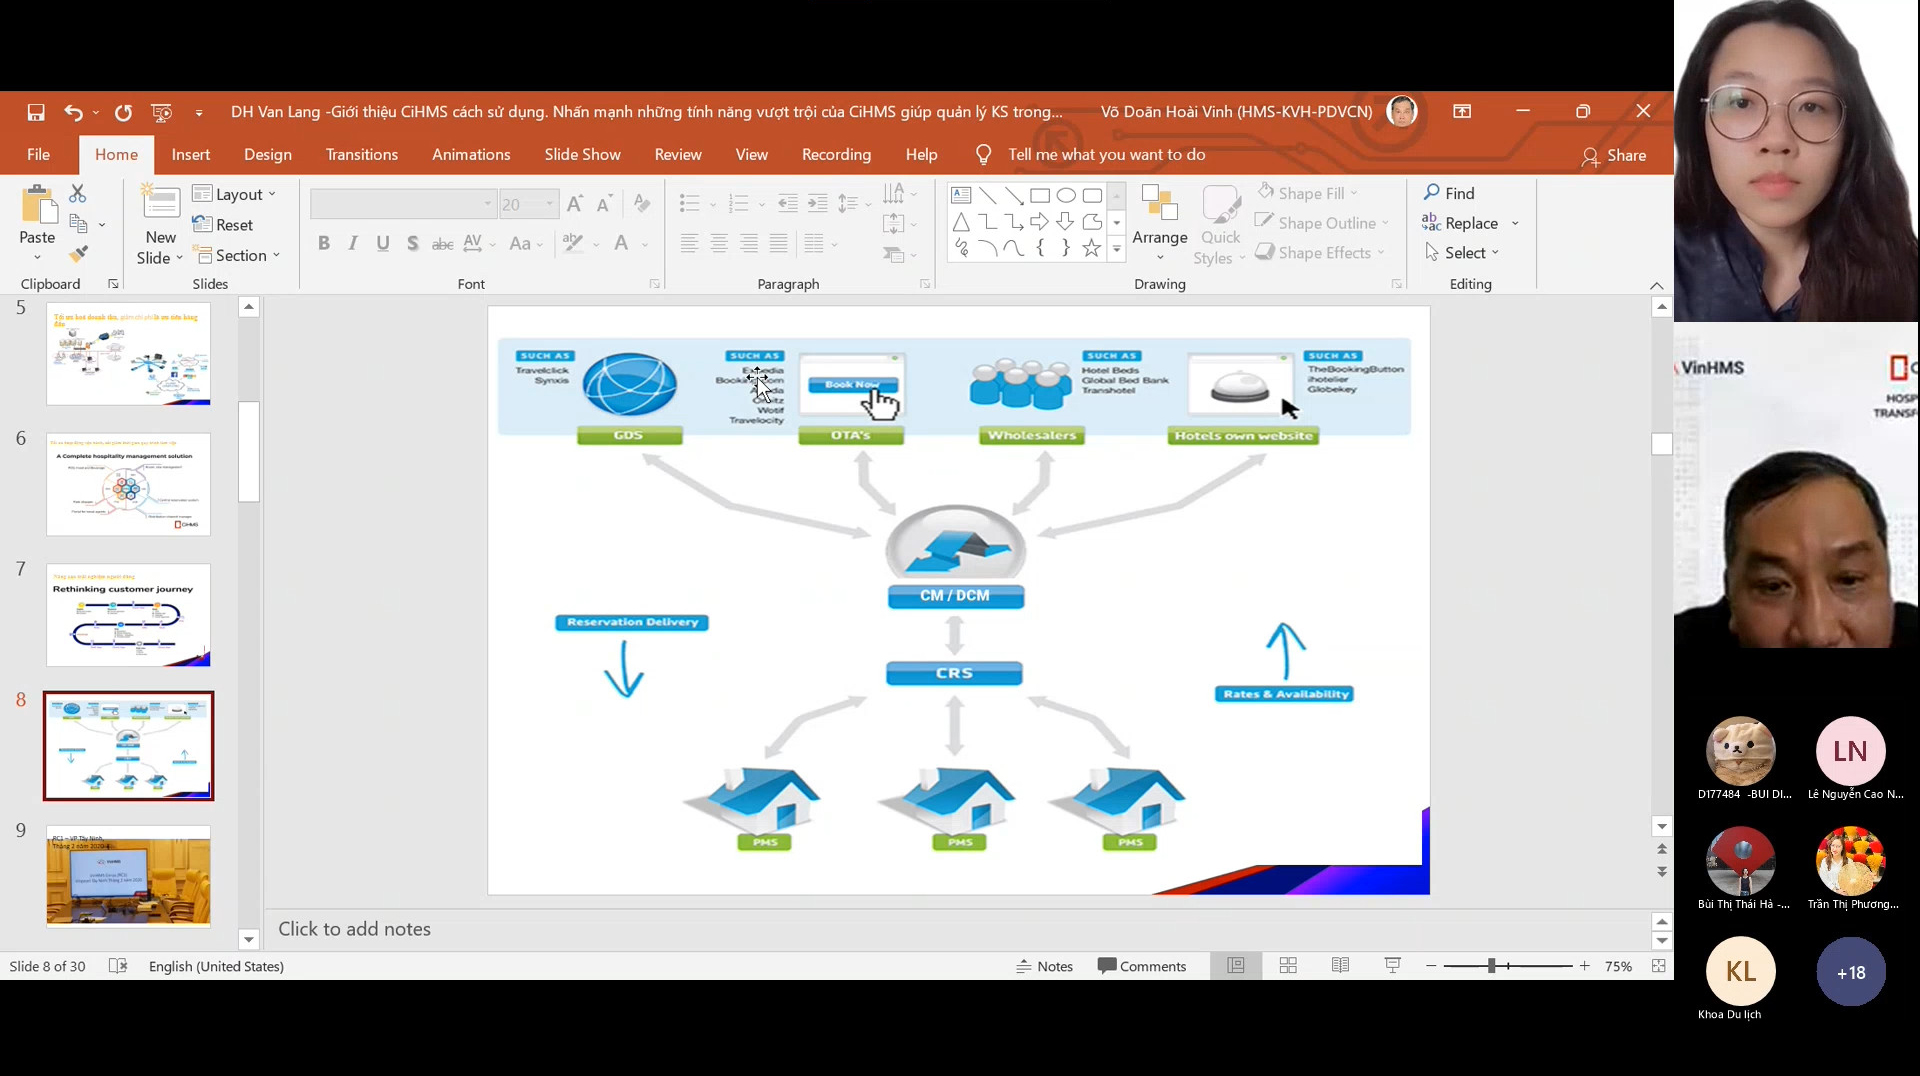The width and height of the screenshot is (1920, 1076).
Task: Click Find in Editing group
Action: [x=1449, y=193]
